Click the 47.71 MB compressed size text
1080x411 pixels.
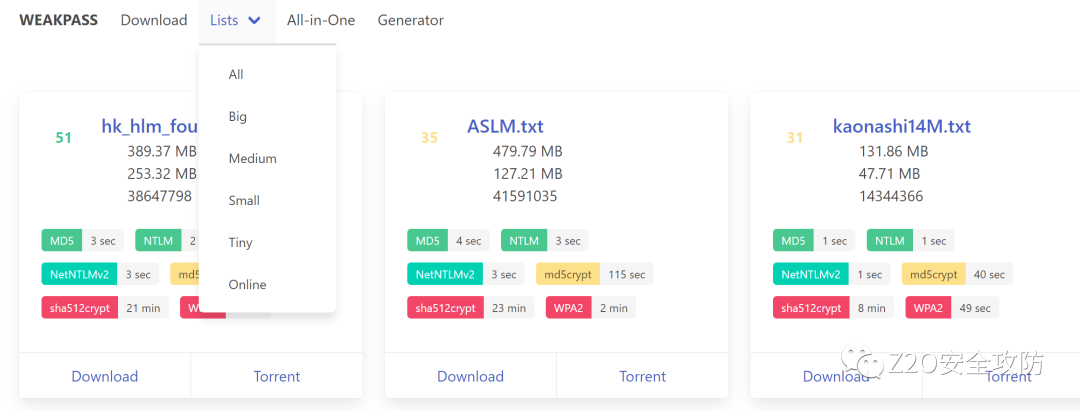[889, 173]
